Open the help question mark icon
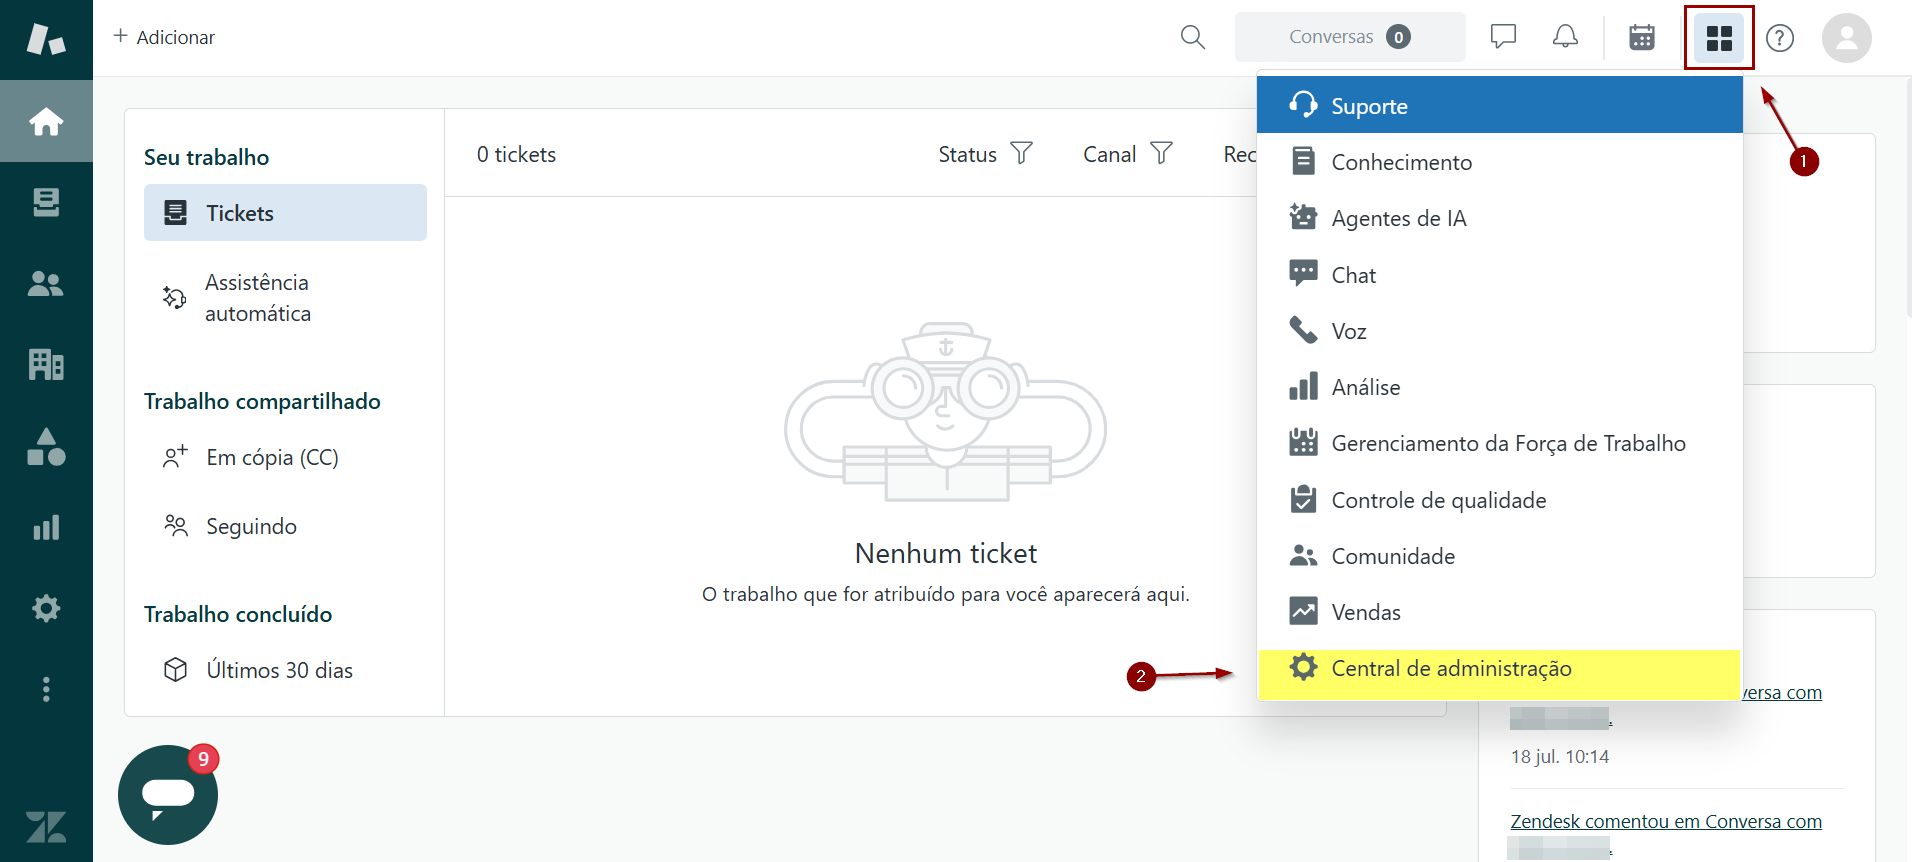 click(x=1779, y=38)
